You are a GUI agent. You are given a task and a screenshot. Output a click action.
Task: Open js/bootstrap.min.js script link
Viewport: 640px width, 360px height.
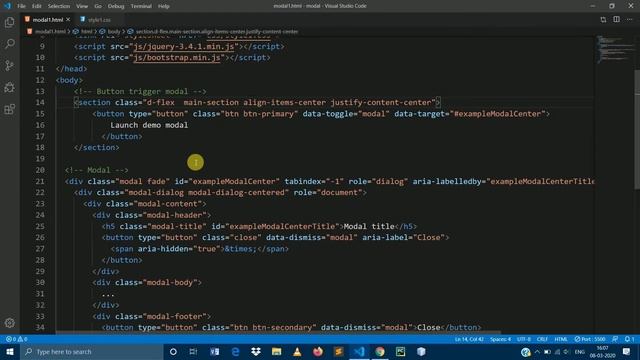177,58
